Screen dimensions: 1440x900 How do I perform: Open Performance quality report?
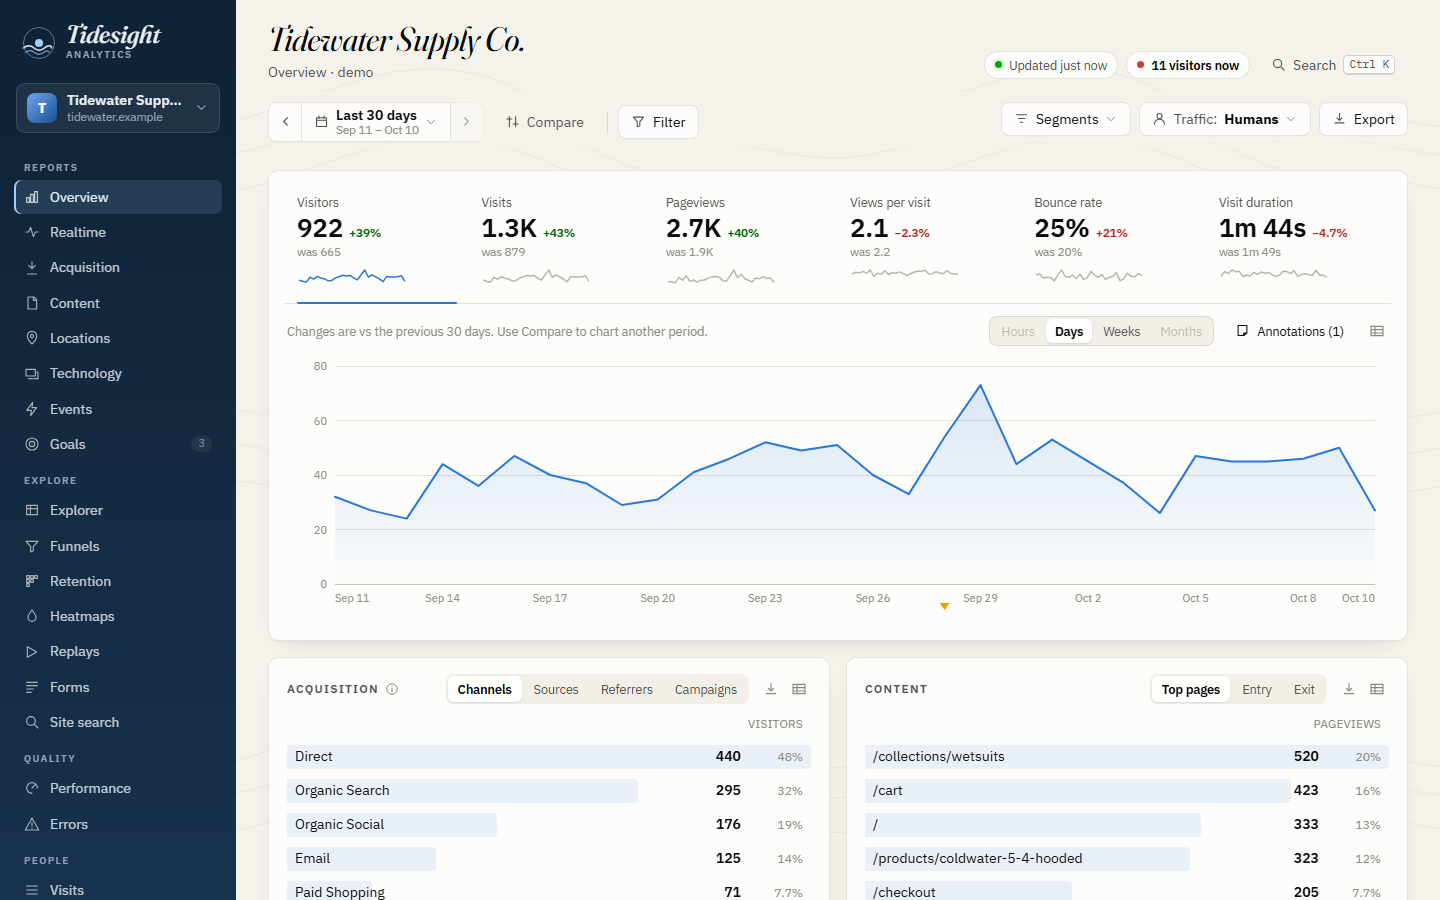118,788
